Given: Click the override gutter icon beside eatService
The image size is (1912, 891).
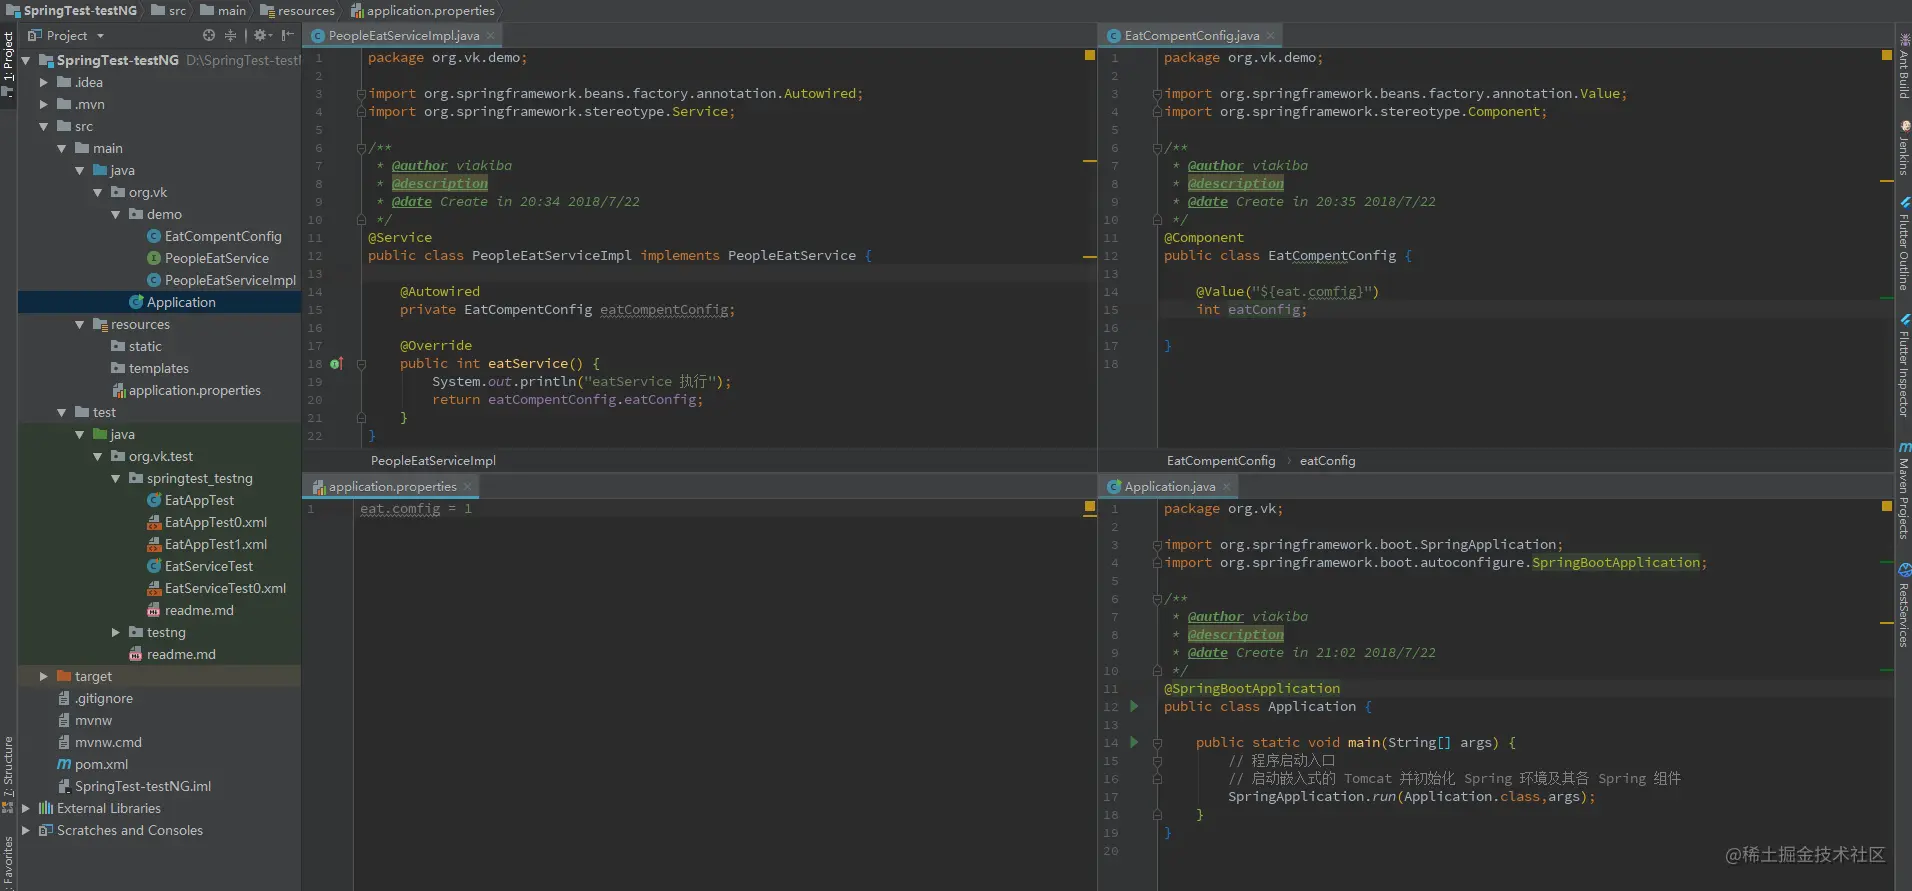Looking at the screenshot, I should point(336,364).
